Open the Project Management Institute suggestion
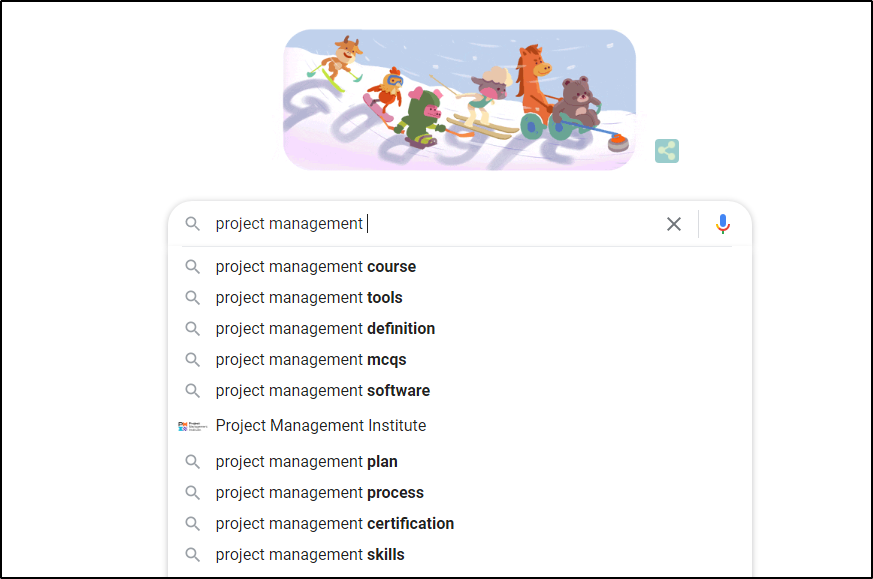Screen dimensions: 873x579 click(320, 426)
